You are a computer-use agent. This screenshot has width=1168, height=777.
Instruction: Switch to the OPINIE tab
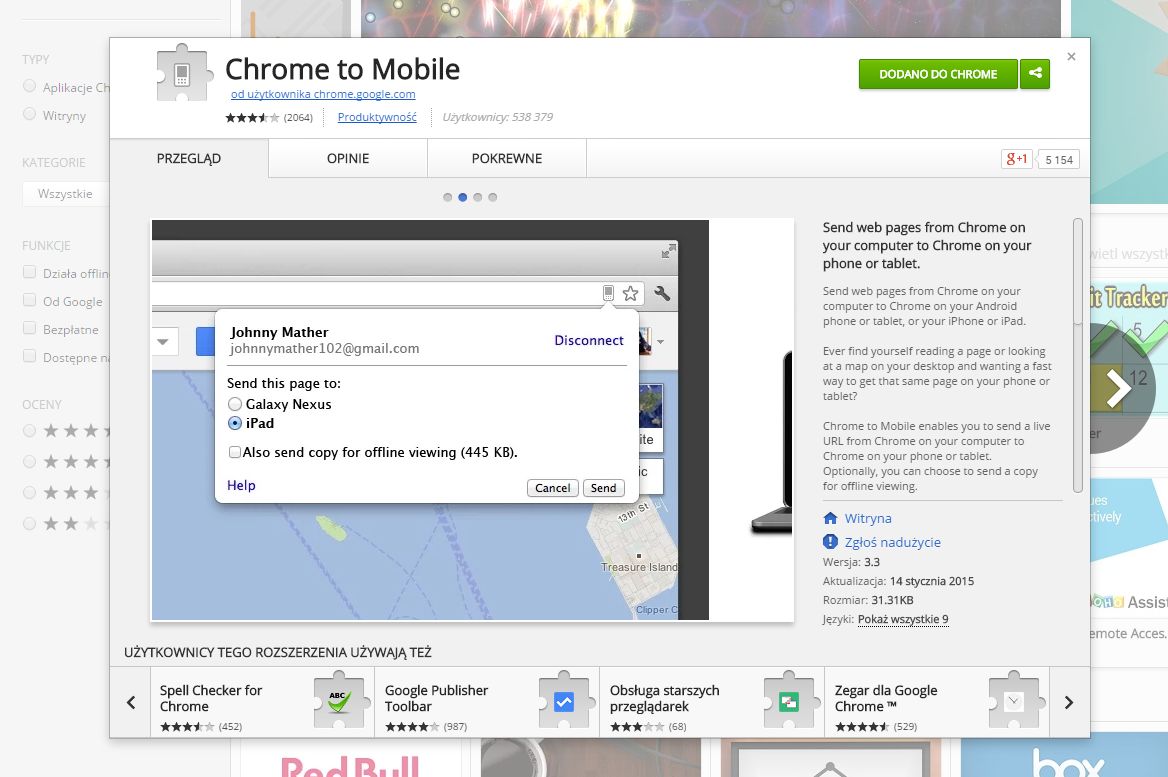[348, 159]
